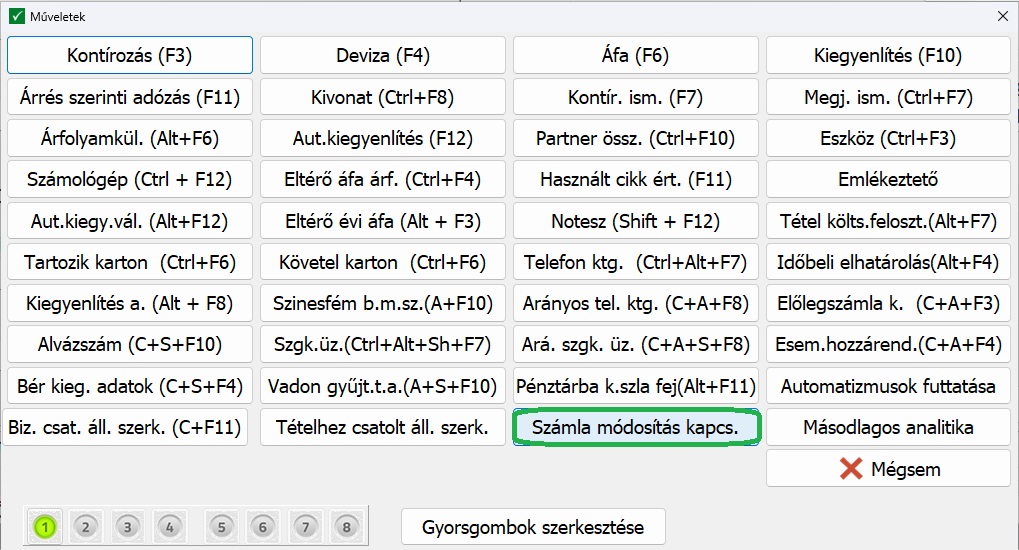Image resolution: width=1019 pixels, height=550 pixels.
Task: Open Gyorsgombok szerkesztése editor
Action: pyautogui.click(x=533, y=526)
